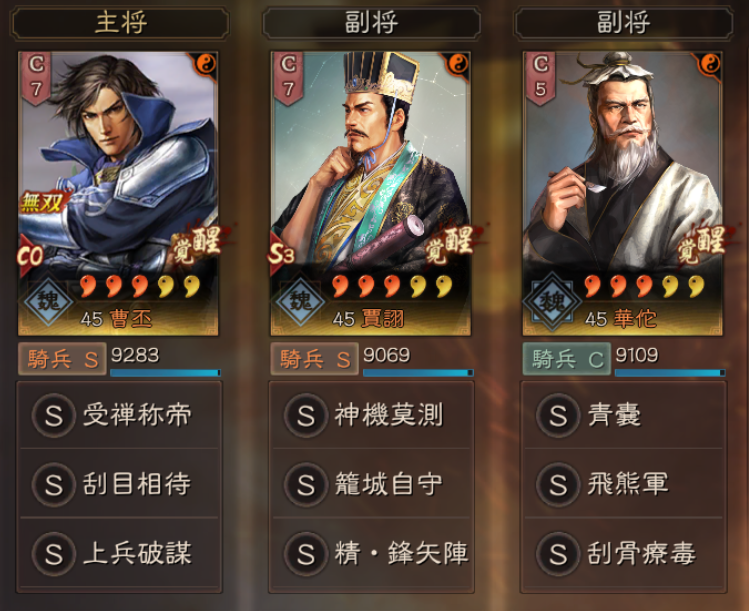749x611 pixels.
Task: Click the 無双 badge on 曹丕's card
Action: (x=42, y=202)
